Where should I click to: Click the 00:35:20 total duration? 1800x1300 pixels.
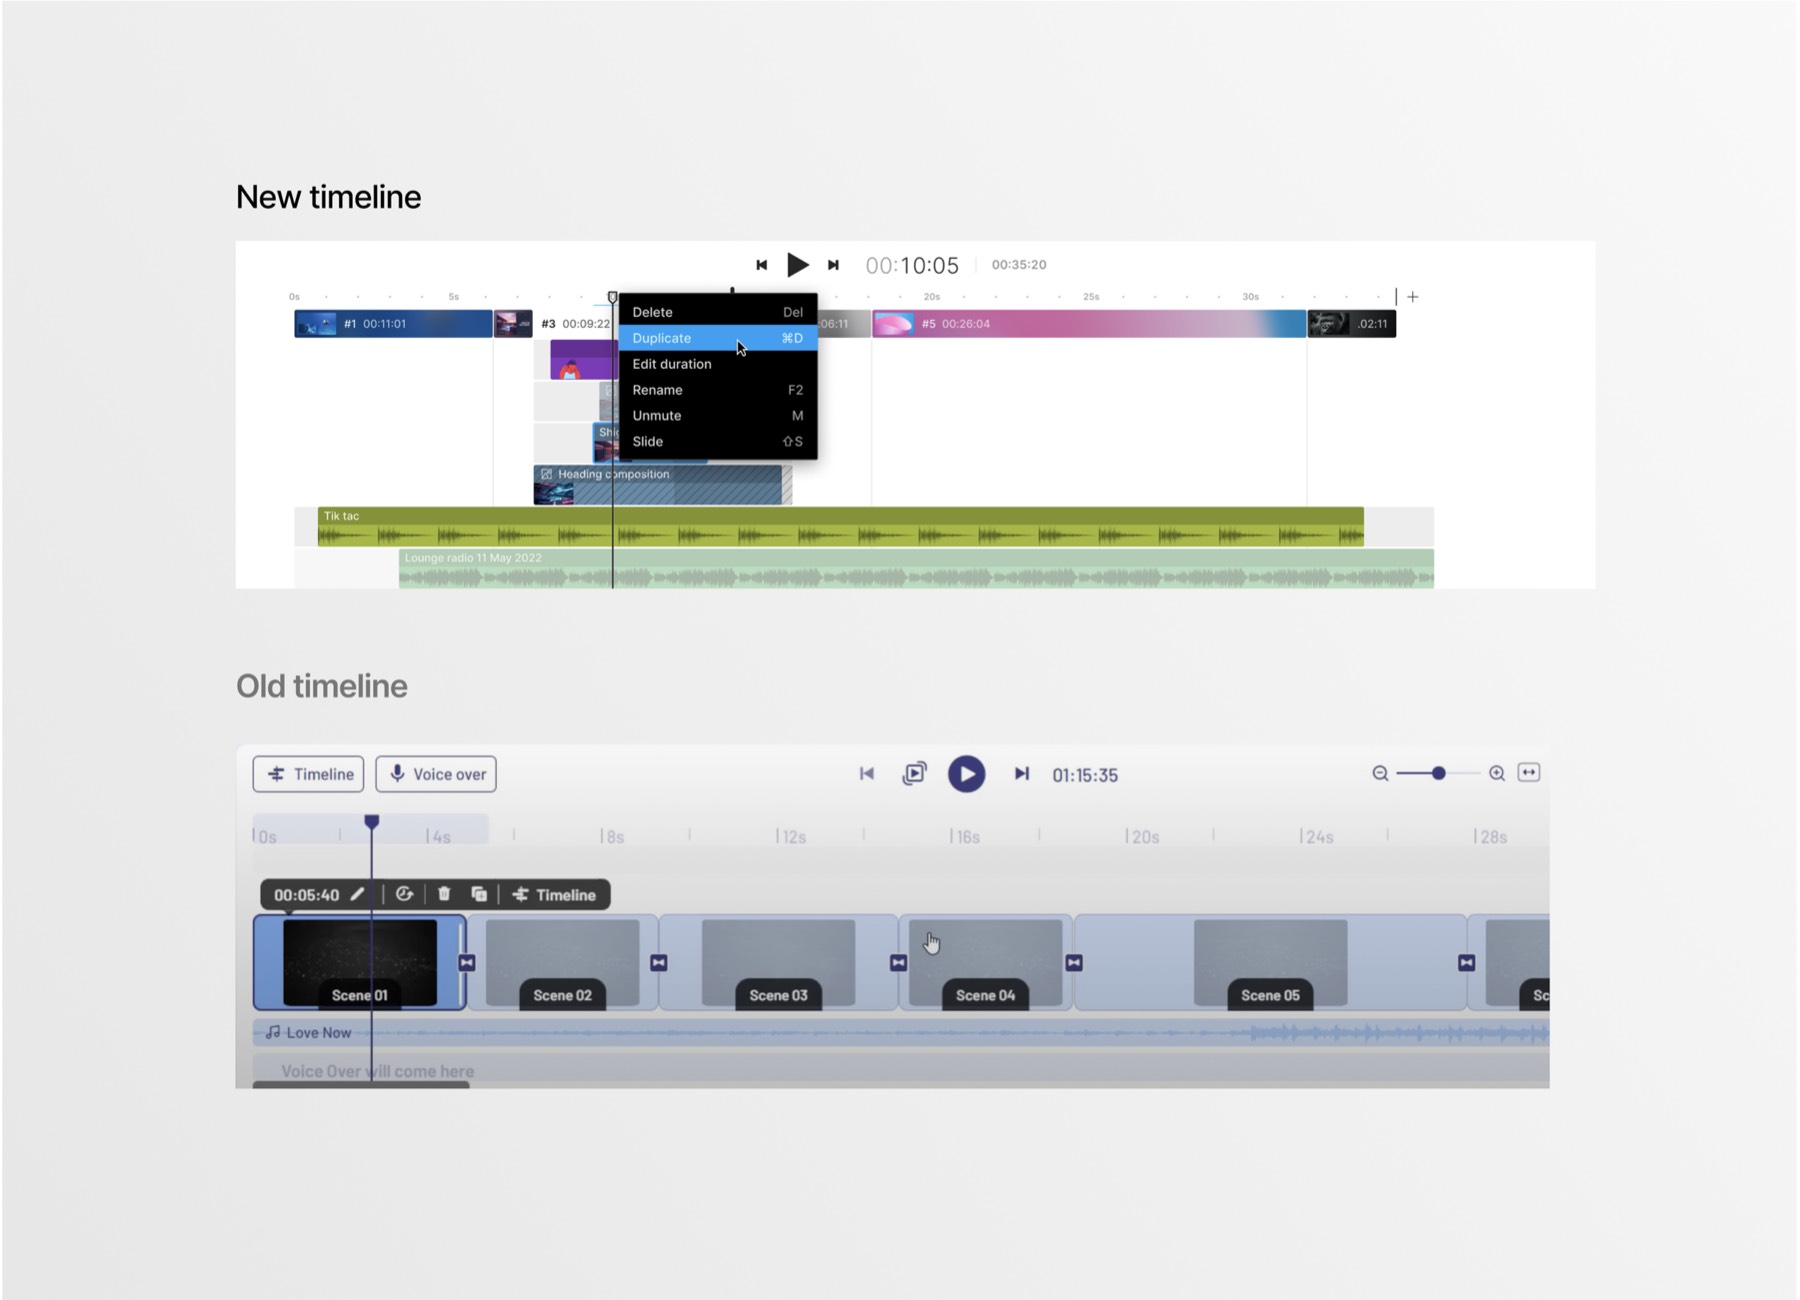[1019, 265]
